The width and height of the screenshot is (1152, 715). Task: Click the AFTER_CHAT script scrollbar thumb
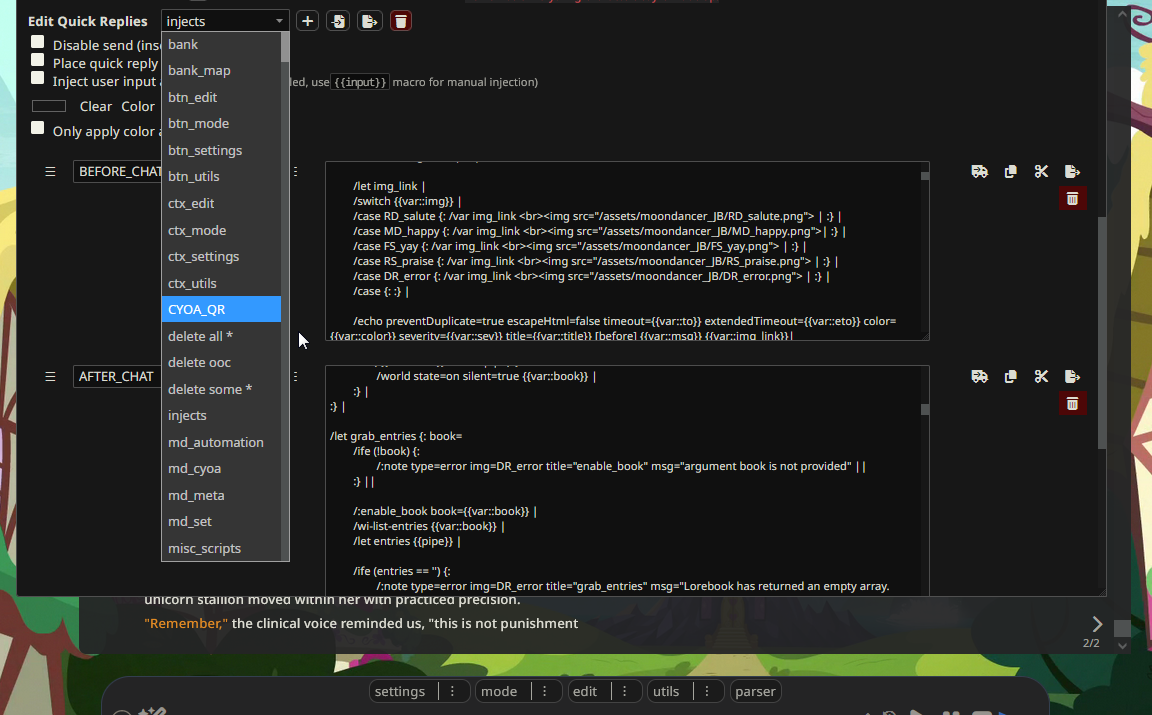pos(924,409)
